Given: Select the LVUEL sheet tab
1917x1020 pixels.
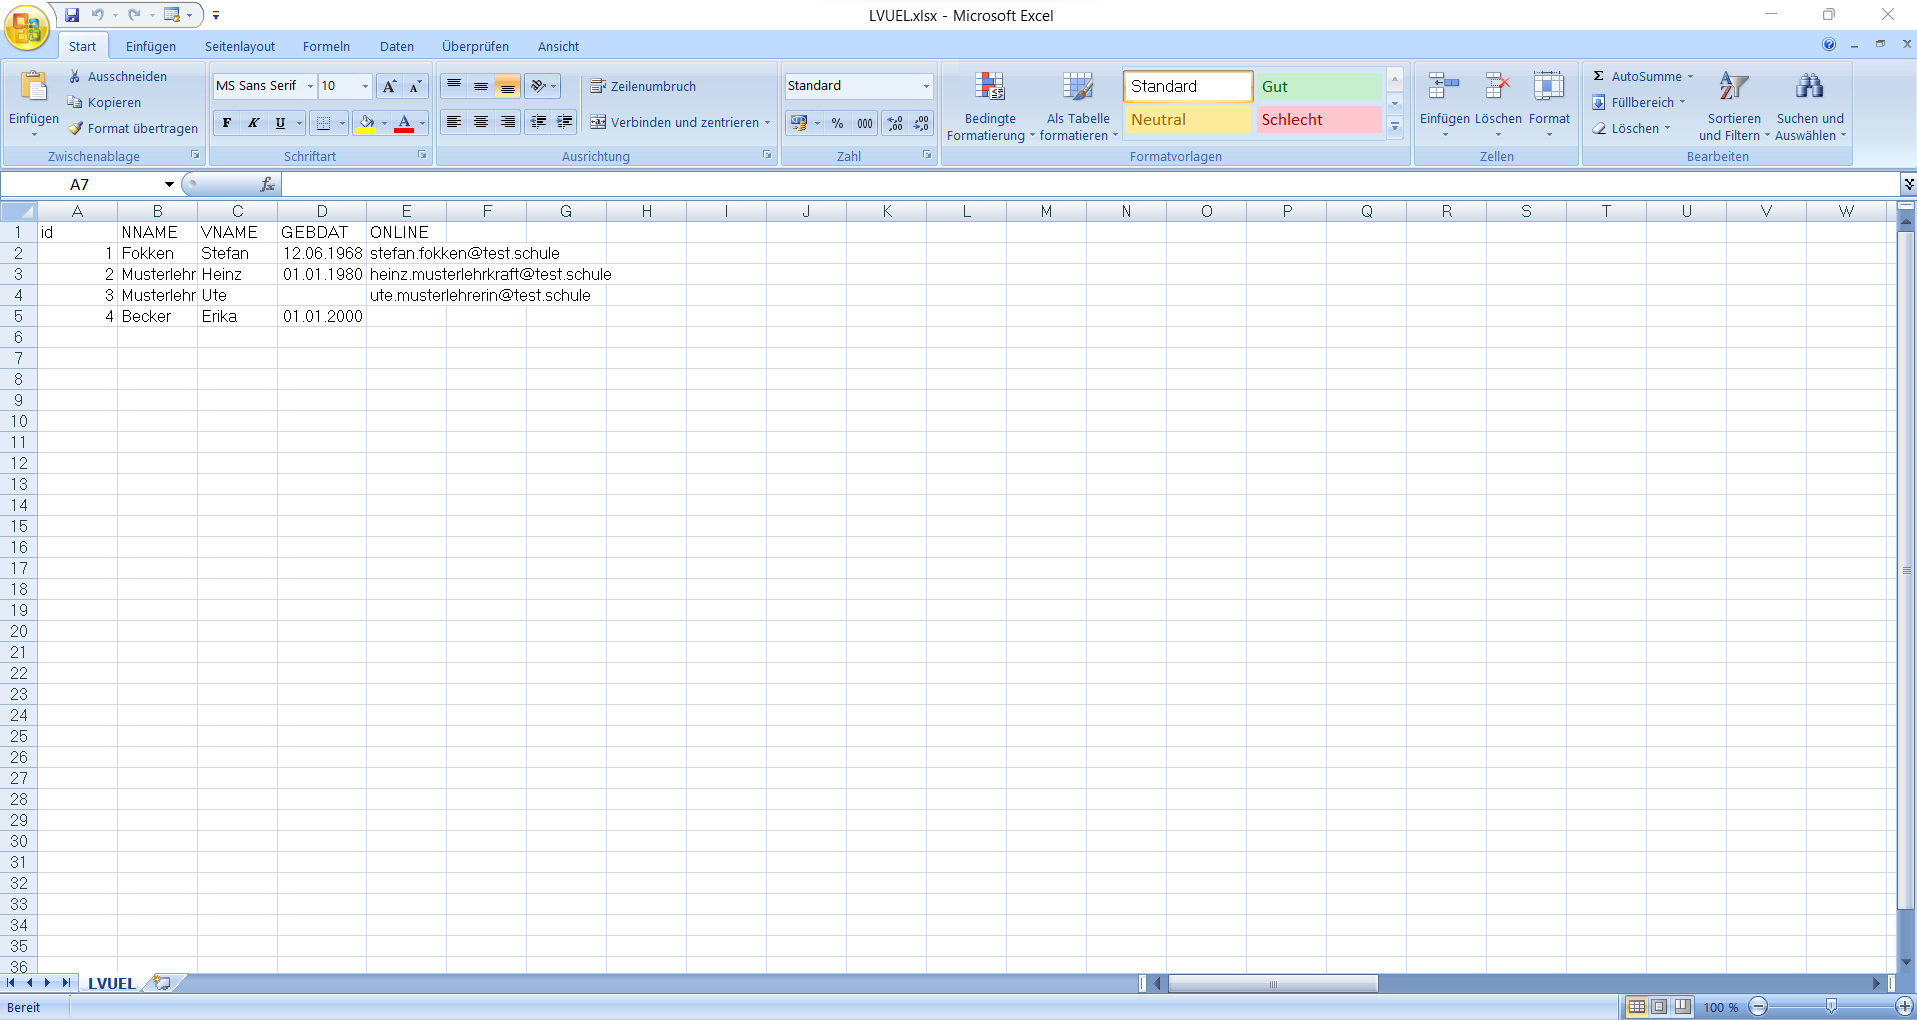Looking at the screenshot, I should pos(111,983).
